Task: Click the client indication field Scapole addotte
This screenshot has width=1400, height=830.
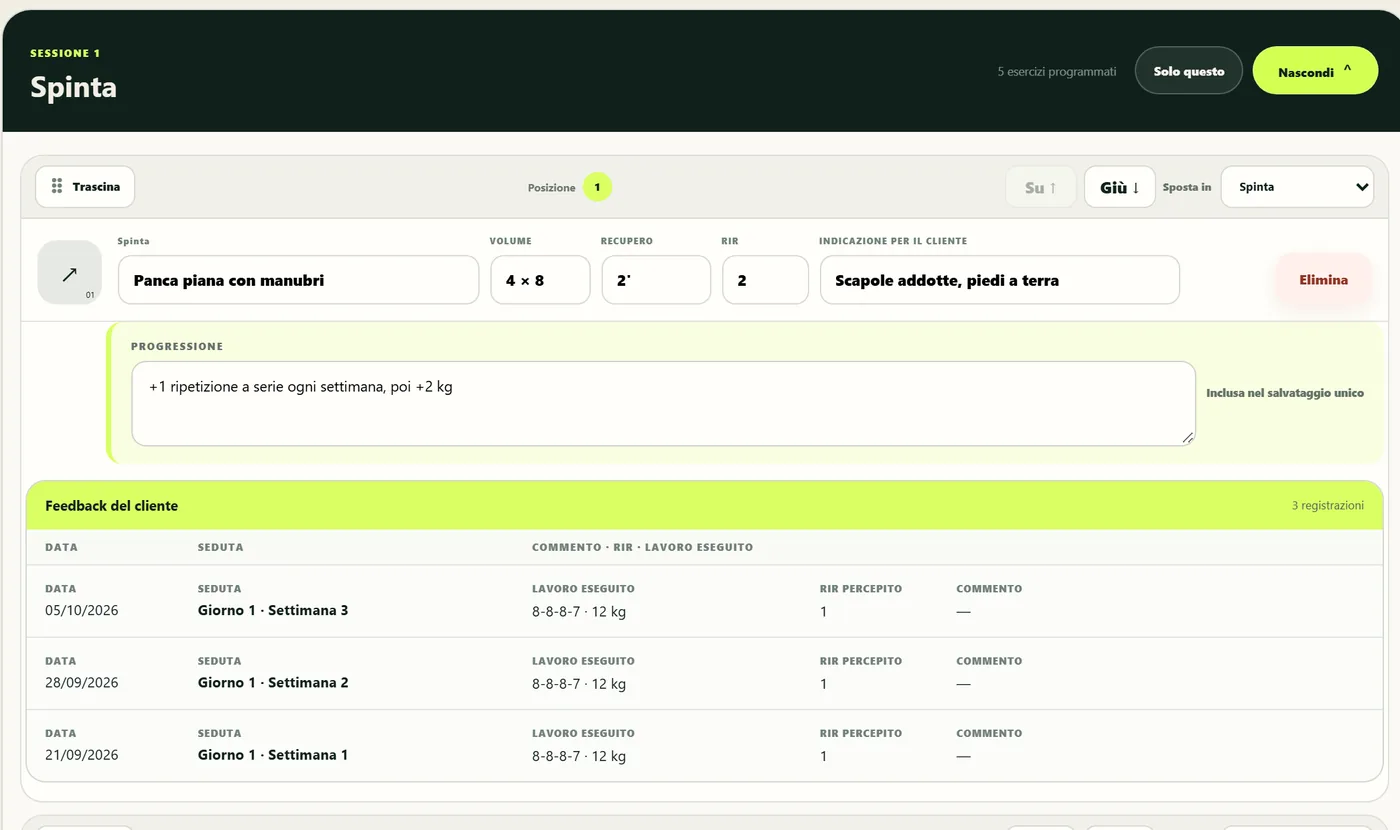Action: click(1000, 280)
